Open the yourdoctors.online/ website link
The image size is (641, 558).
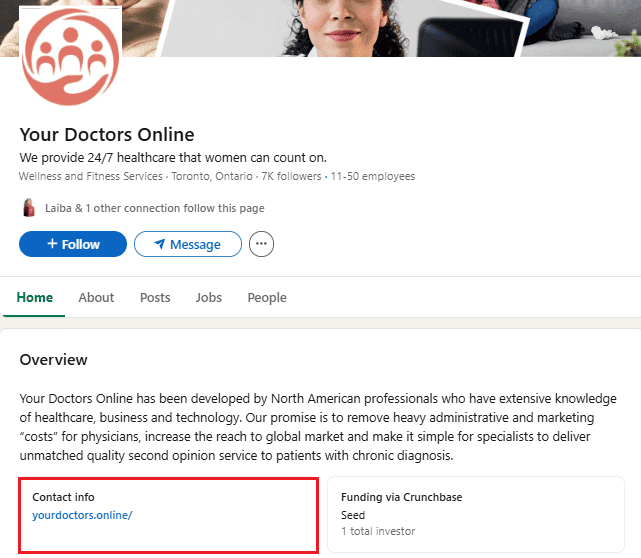click(x=82, y=515)
